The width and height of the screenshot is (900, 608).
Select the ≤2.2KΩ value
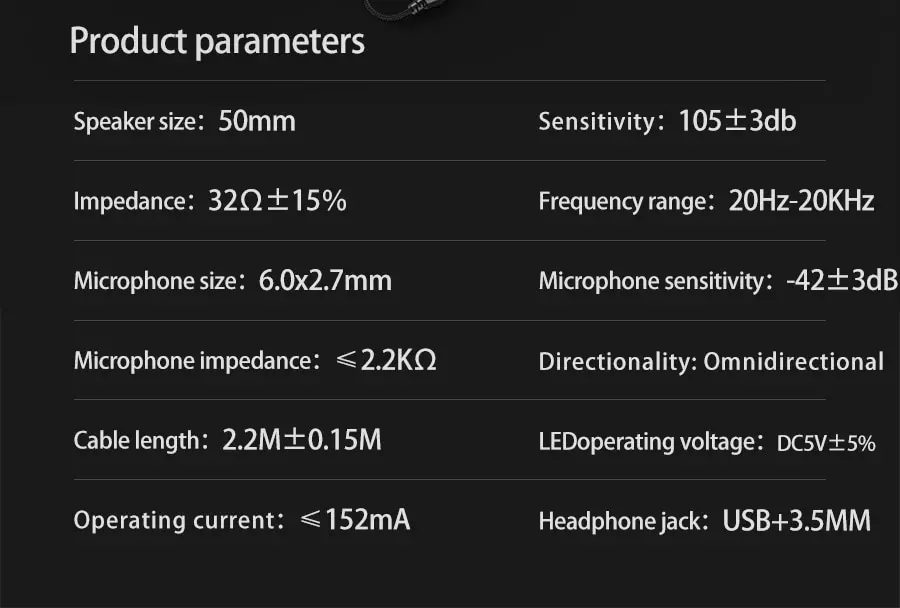tap(387, 361)
